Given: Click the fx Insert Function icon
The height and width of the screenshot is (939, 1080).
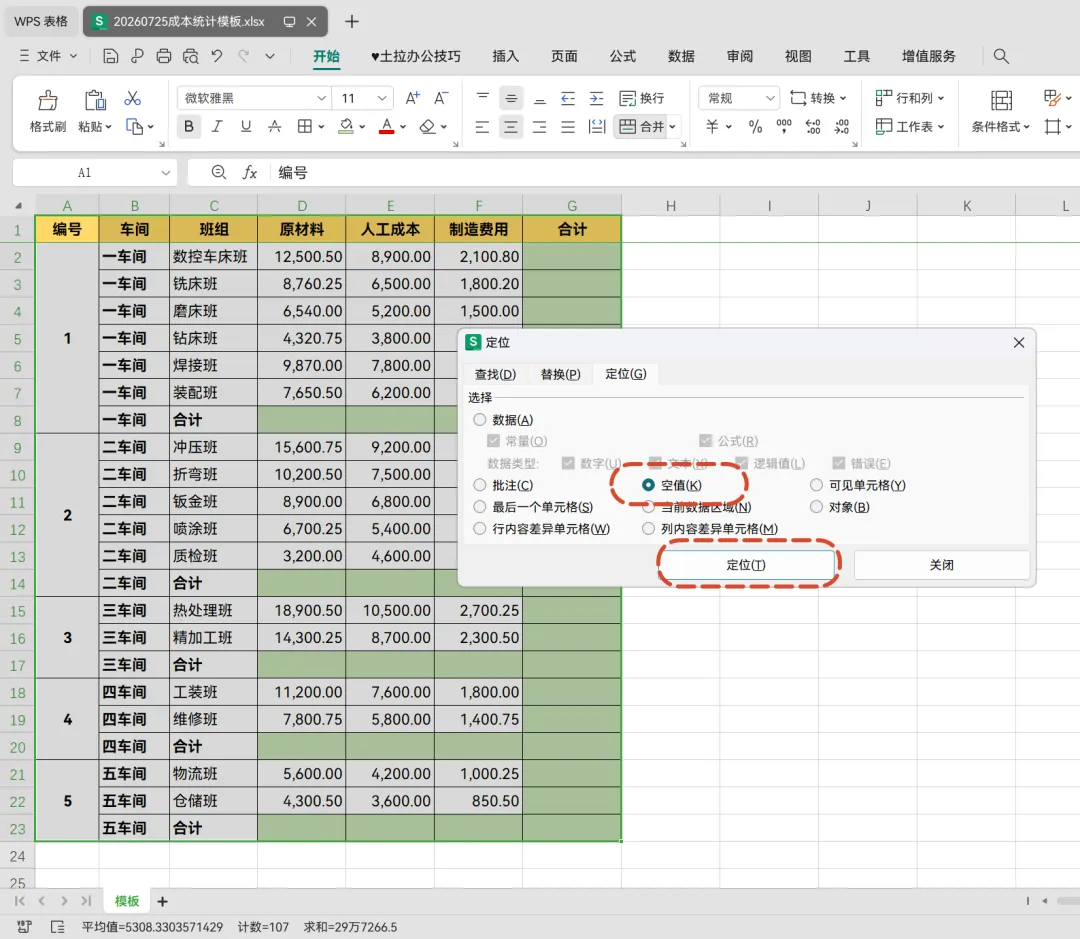Looking at the screenshot, I should 250,172.
